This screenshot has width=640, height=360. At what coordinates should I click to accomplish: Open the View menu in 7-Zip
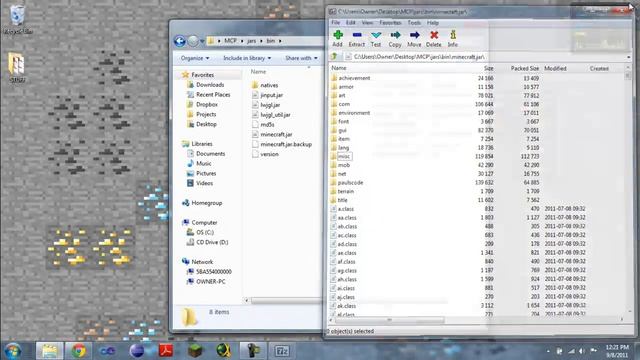[367, 23]
